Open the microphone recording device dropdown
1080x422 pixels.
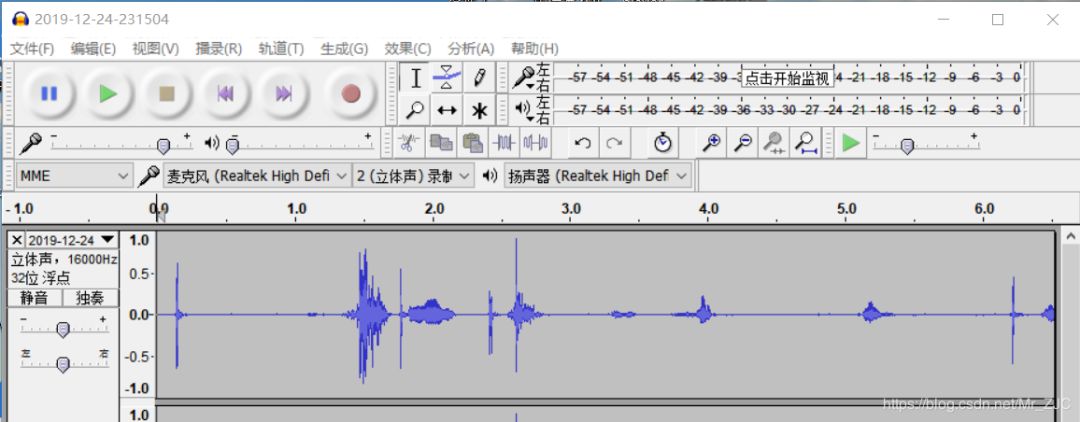pos(257,176)
